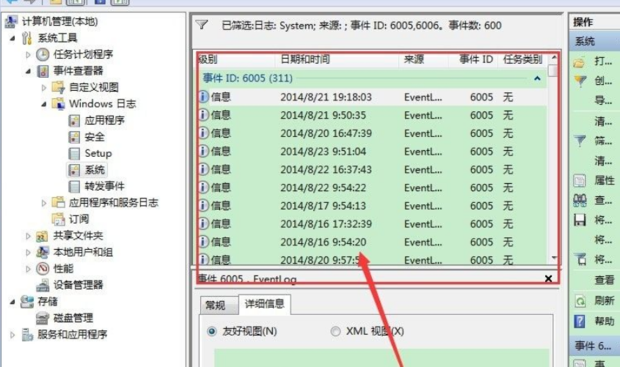This screenshot has width=620, height=367.
Task: Switch to the 详细信息 tab
Action: (x=265, y=304)
